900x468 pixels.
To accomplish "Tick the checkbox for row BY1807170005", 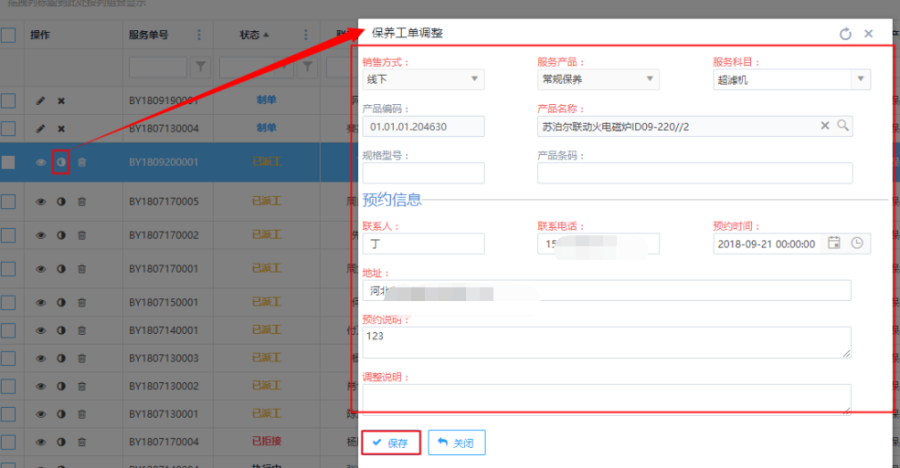I will pos(8,202).
